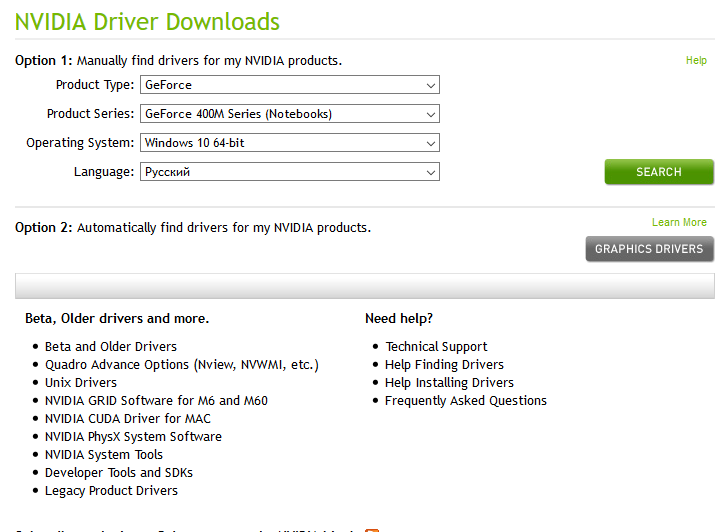Open NVIDIA System Tools link

(104, 455)
